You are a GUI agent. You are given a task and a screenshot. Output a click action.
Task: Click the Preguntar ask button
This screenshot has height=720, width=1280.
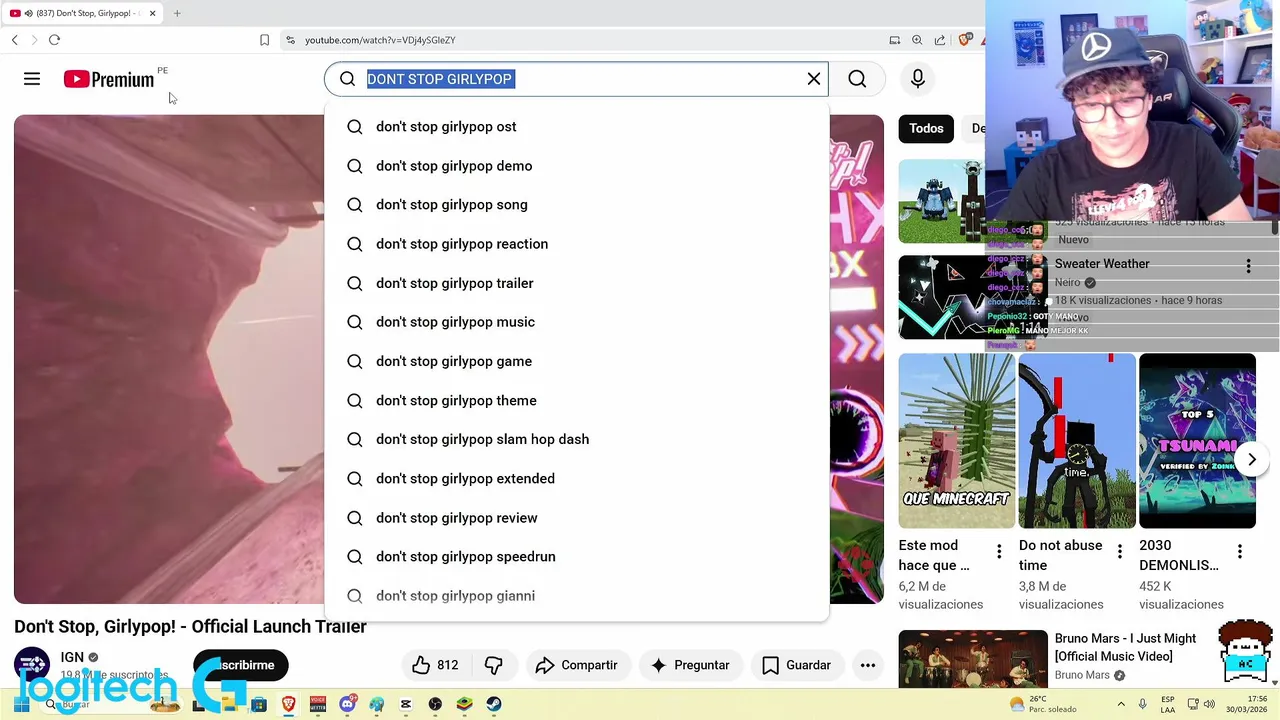click(x=690, y=665)
